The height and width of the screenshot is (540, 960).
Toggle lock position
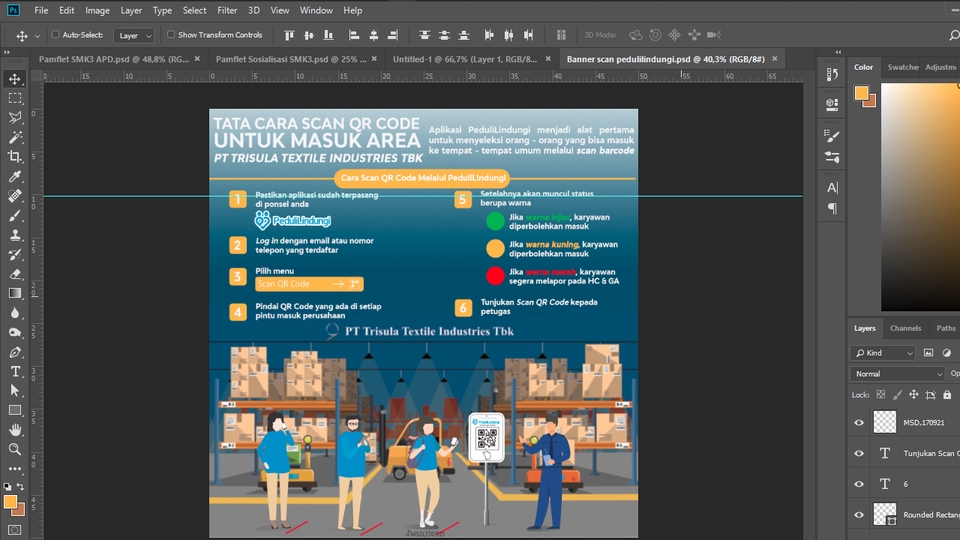(x=913, y=395)
